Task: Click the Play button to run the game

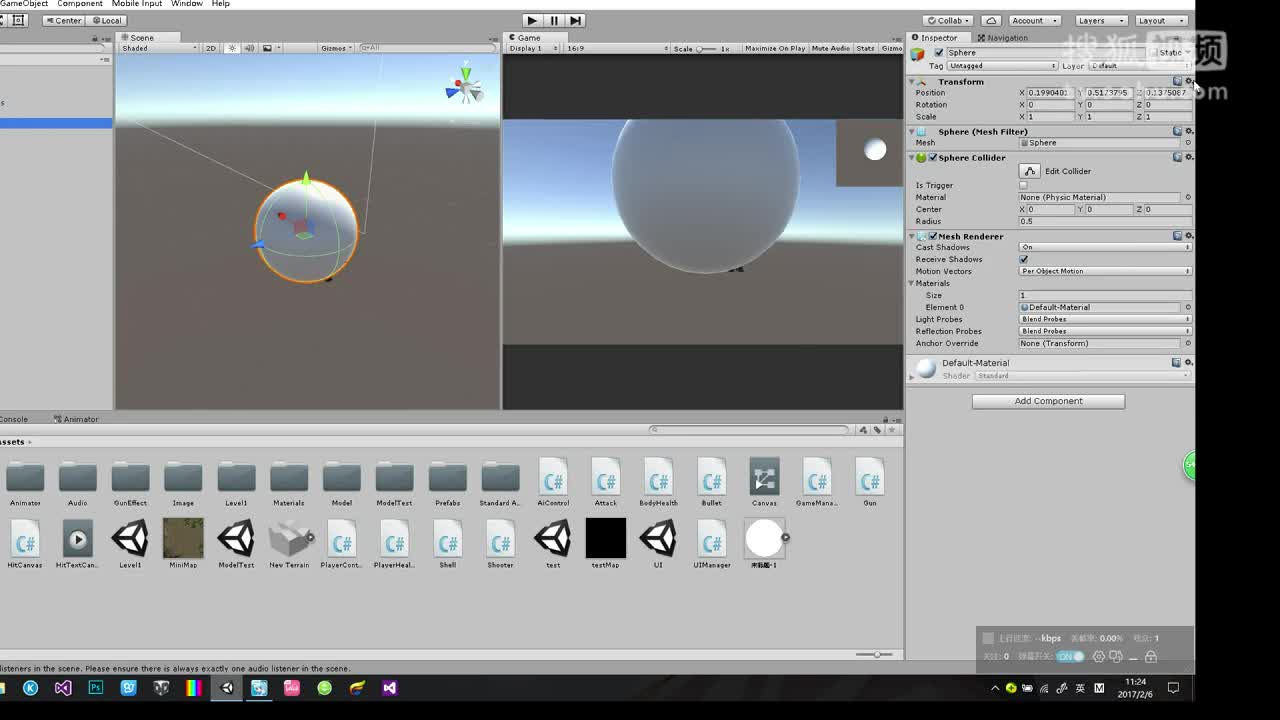Action: point(531,20)
